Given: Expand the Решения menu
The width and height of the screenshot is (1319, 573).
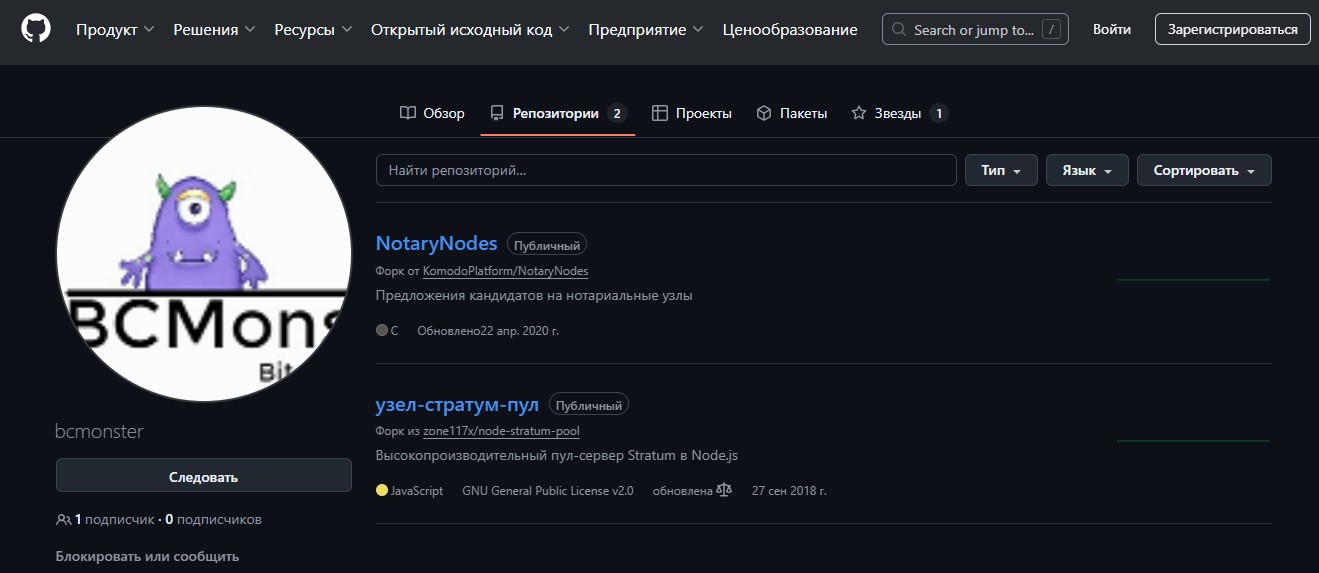Looking at the screenshot, I should pos(214,30).
